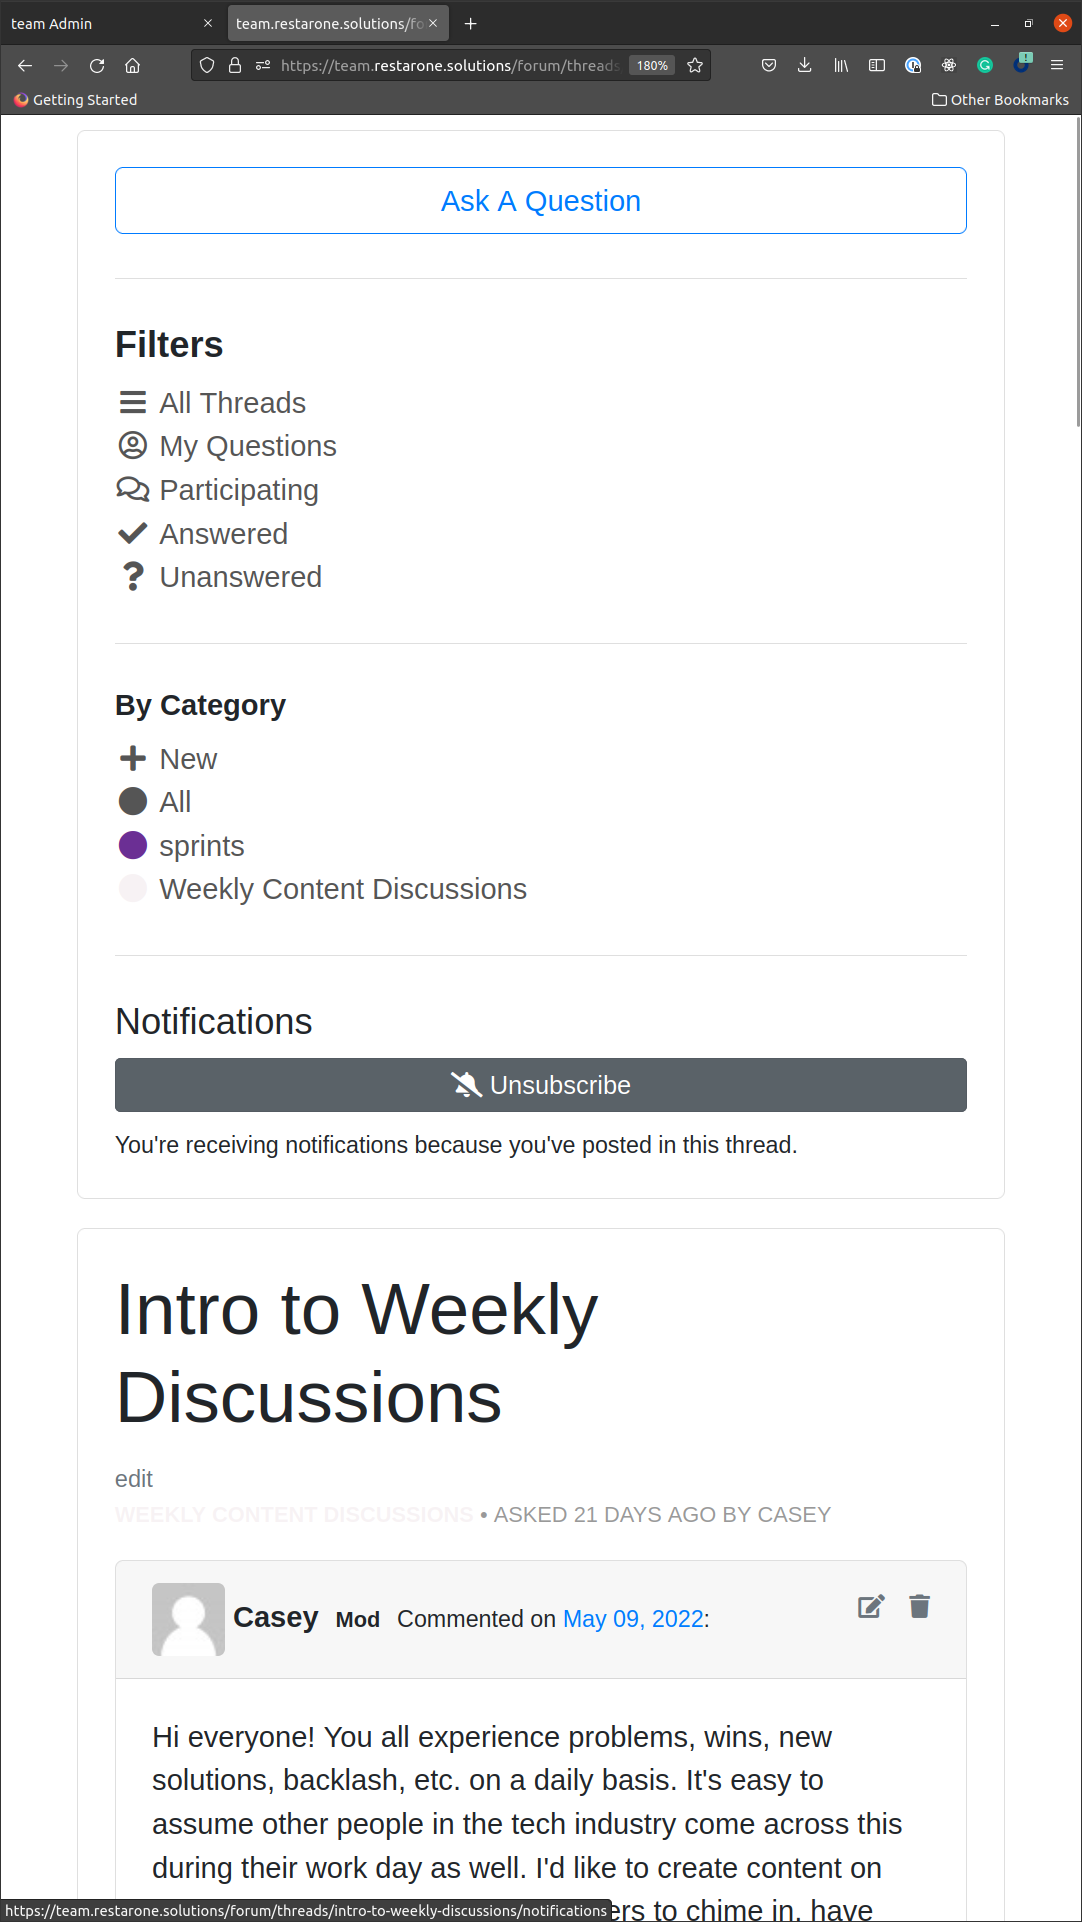The height and width of the screenshot is (1922, 1082).
Task: Click the Unanswered question mark icon
Action: (x=132, y=577)
